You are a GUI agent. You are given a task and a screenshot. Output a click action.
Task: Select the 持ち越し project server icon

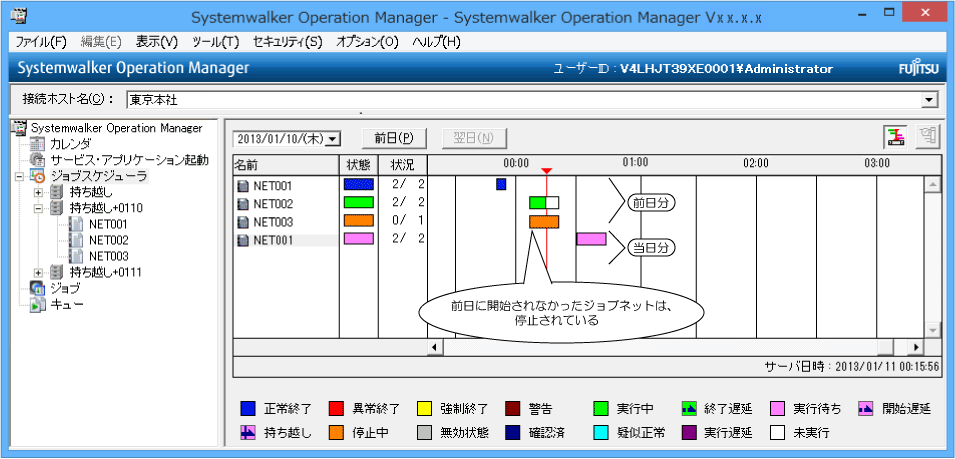coord(57,192)
